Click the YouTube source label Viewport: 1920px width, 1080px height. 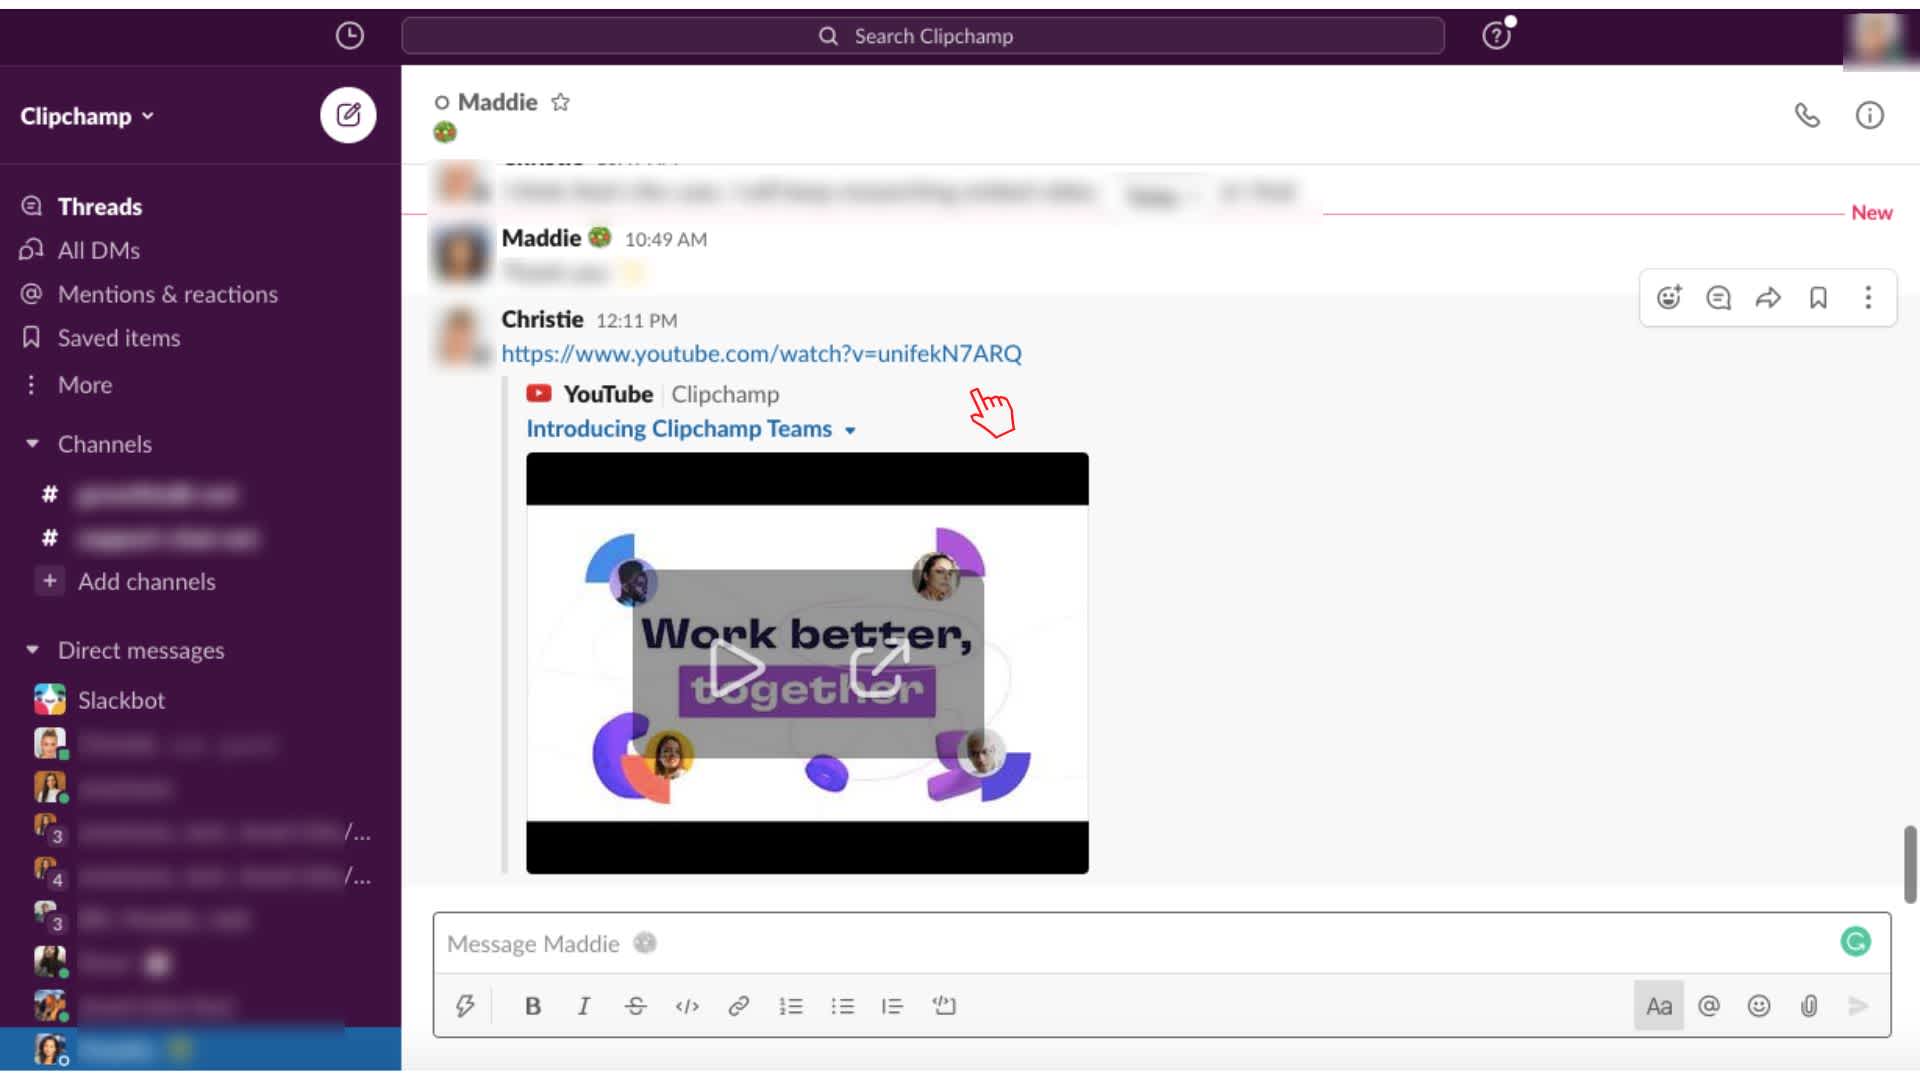608,394
